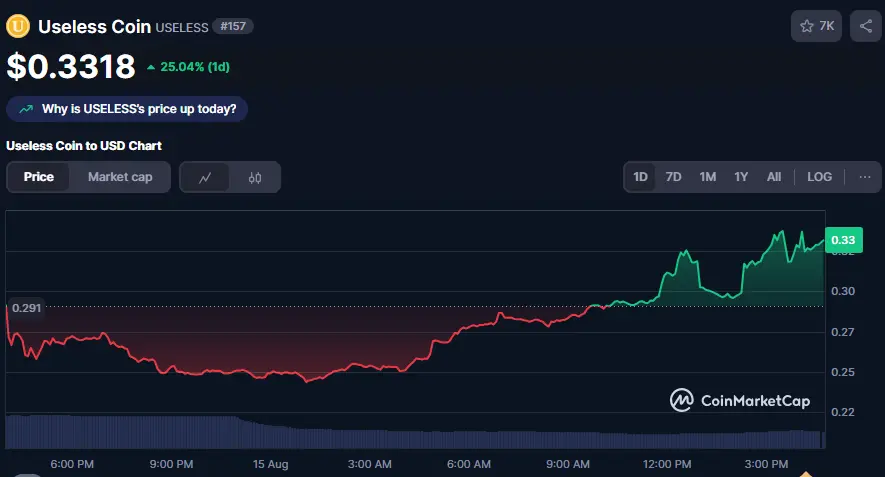
Task: Set chart range to 1Y
Action: click(x=741, y=177)
